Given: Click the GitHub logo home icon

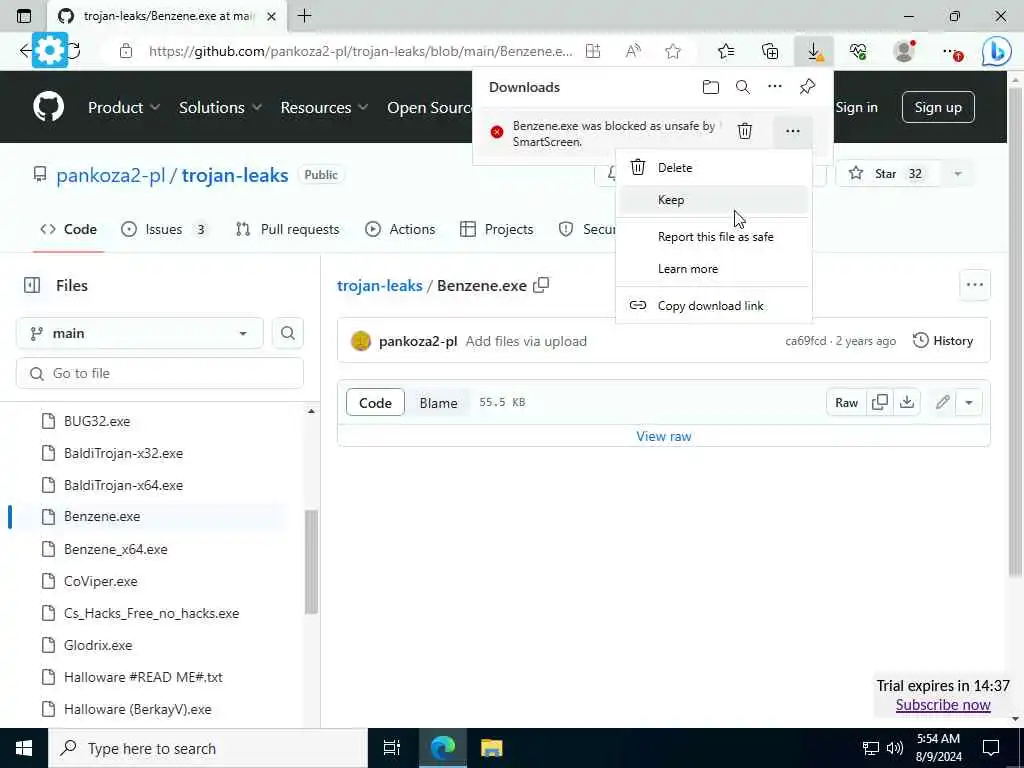Looking at the screenshot, I should pyautogui.click(x=49, y=107).
